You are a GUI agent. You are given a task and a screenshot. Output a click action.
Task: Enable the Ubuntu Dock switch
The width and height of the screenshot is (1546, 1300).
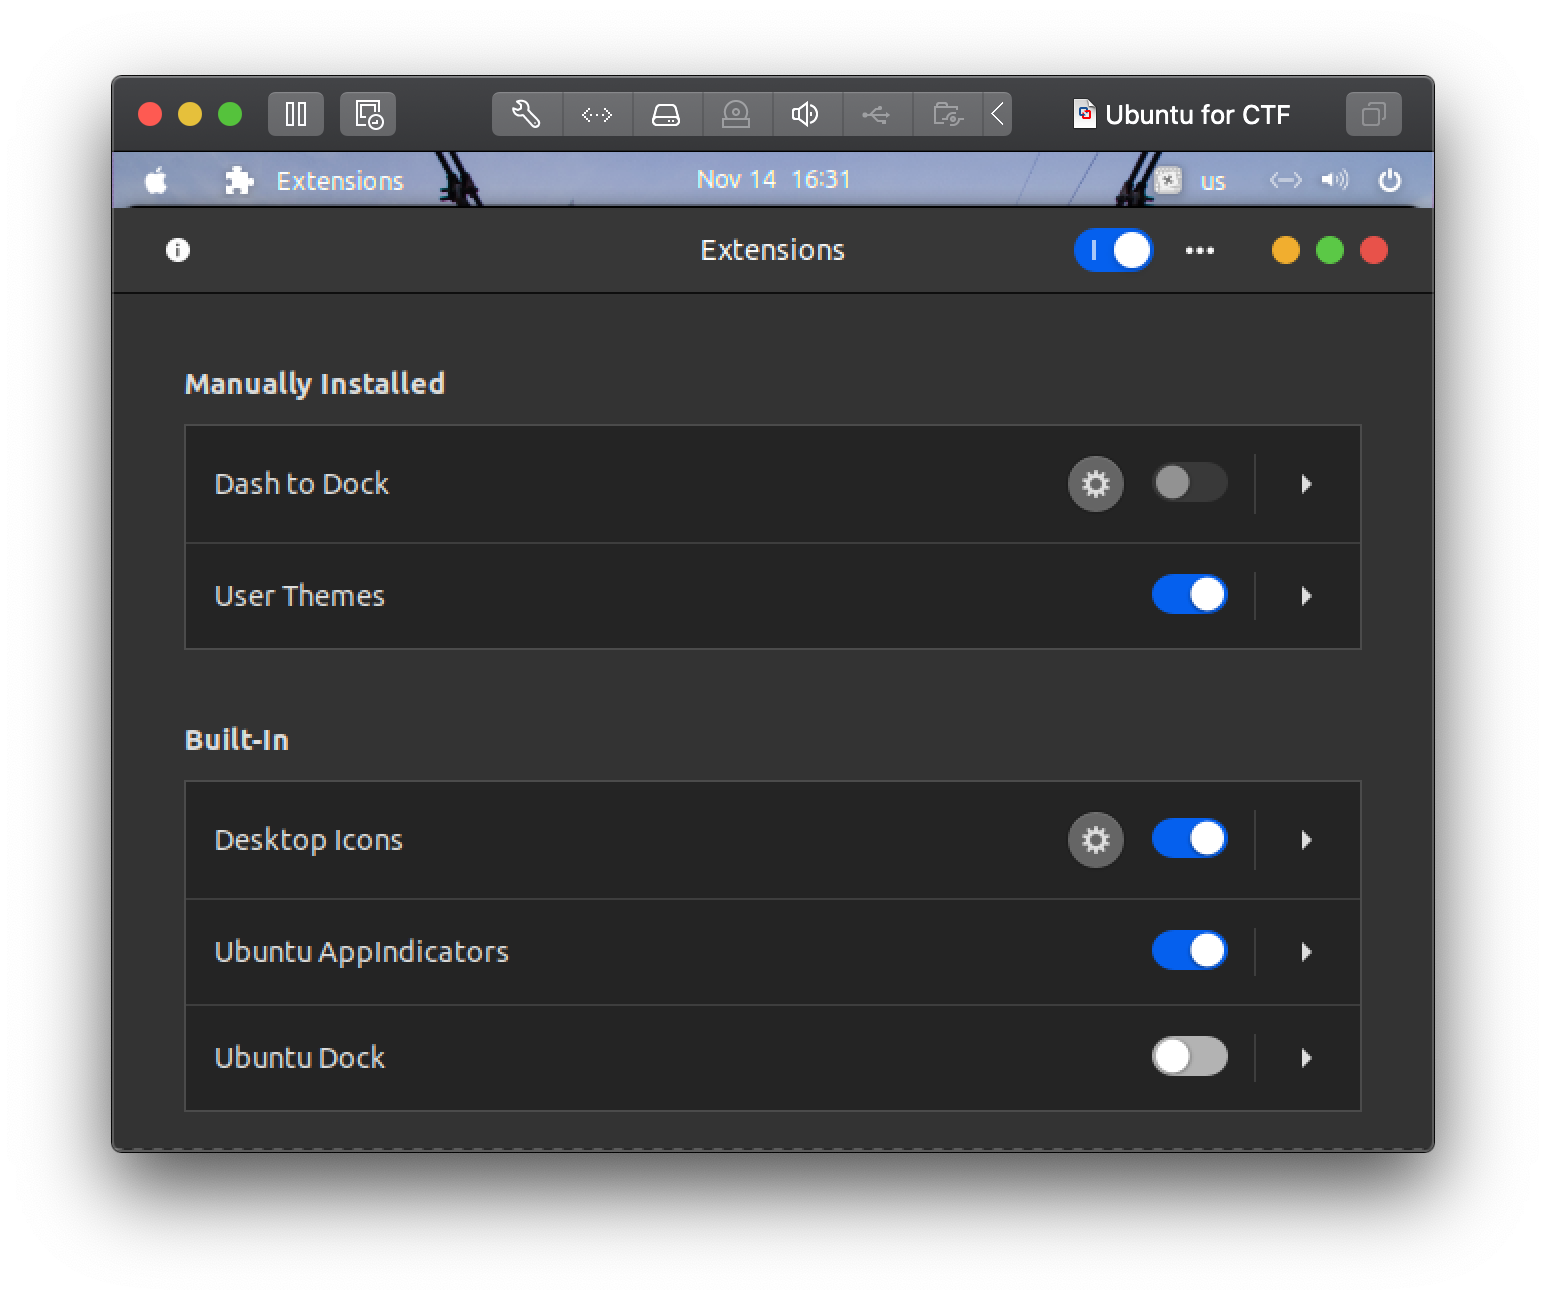1190,1056
